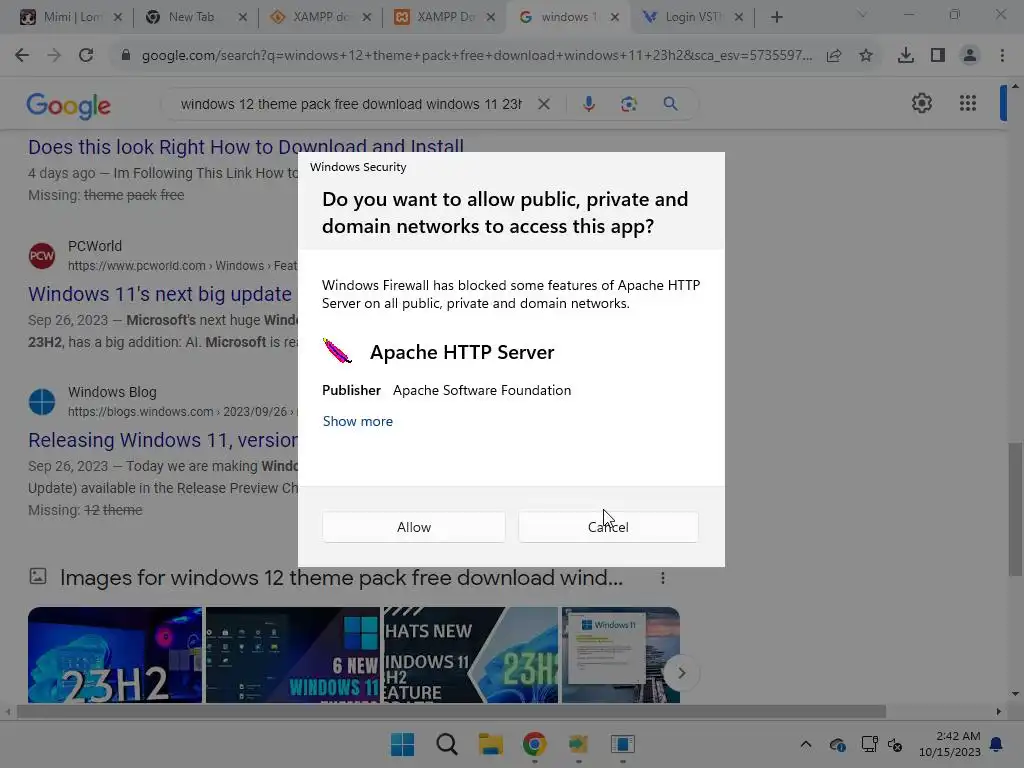
Task: Open the Windows 11's next big update link
Action: pyautogui.click(x=162, y=294)
